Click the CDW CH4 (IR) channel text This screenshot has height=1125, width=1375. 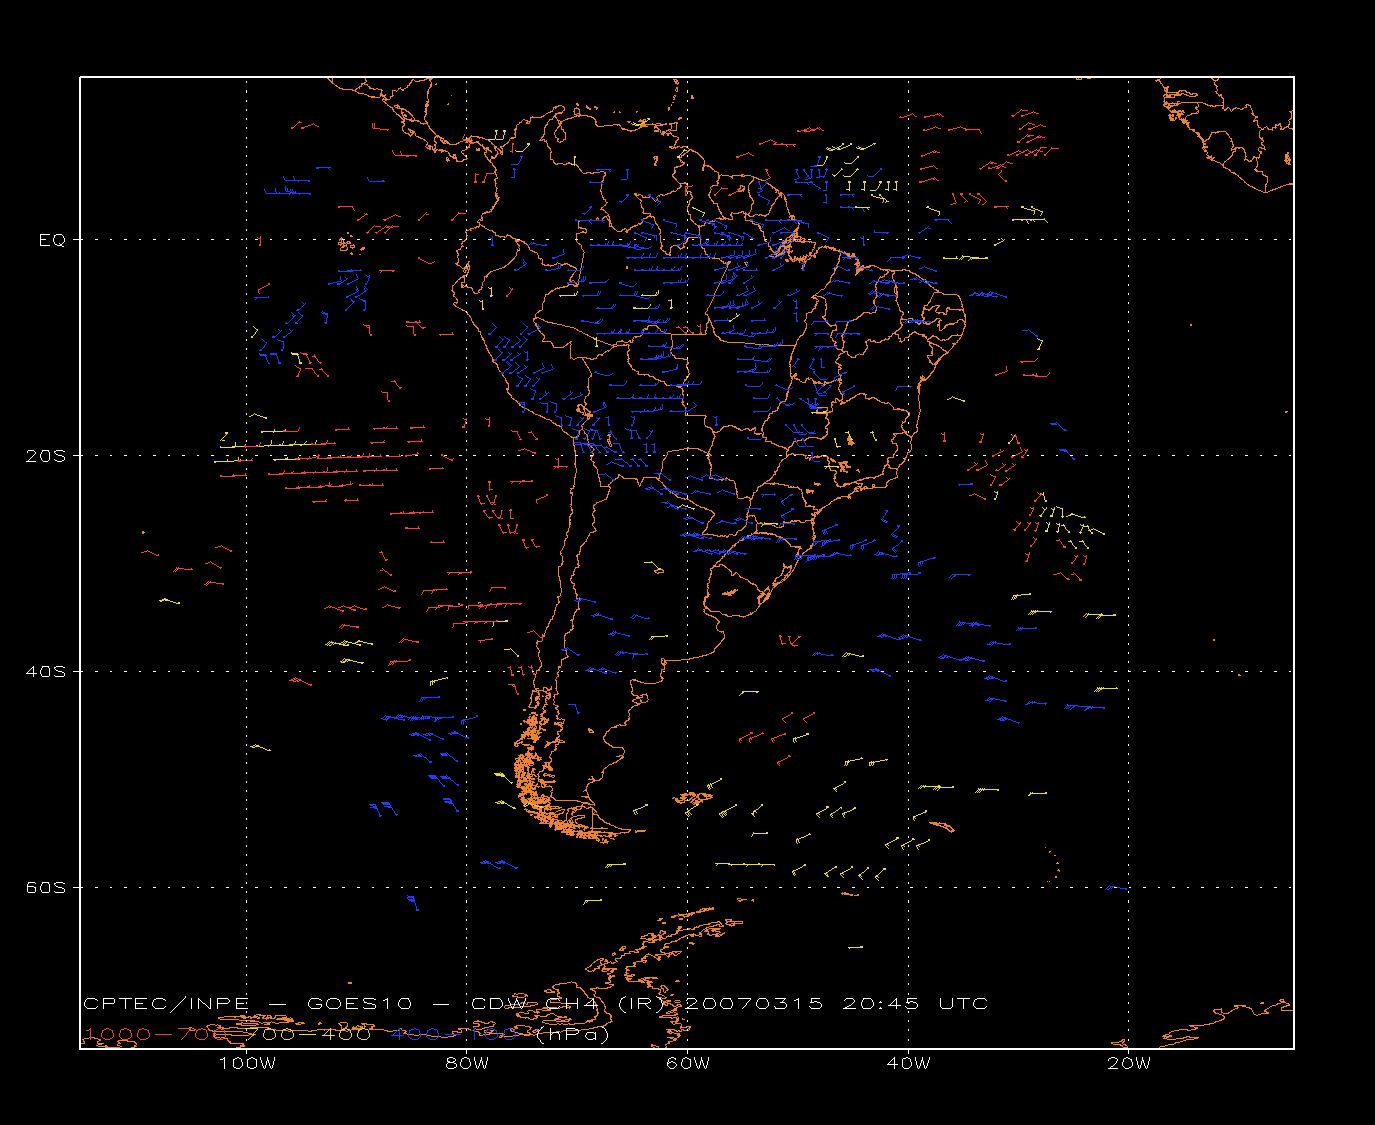coord(568,1003)
